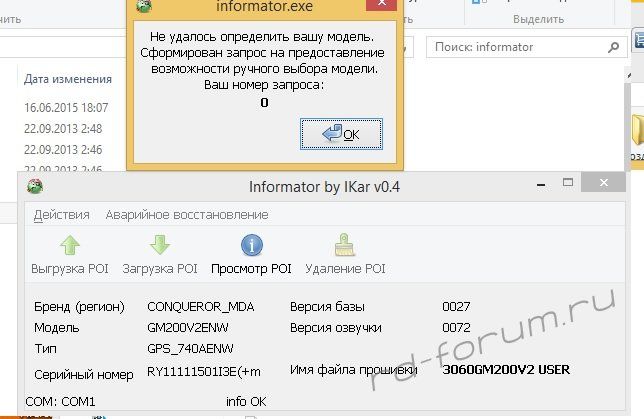Click the Удаление POI brush icon

(344, 245)
